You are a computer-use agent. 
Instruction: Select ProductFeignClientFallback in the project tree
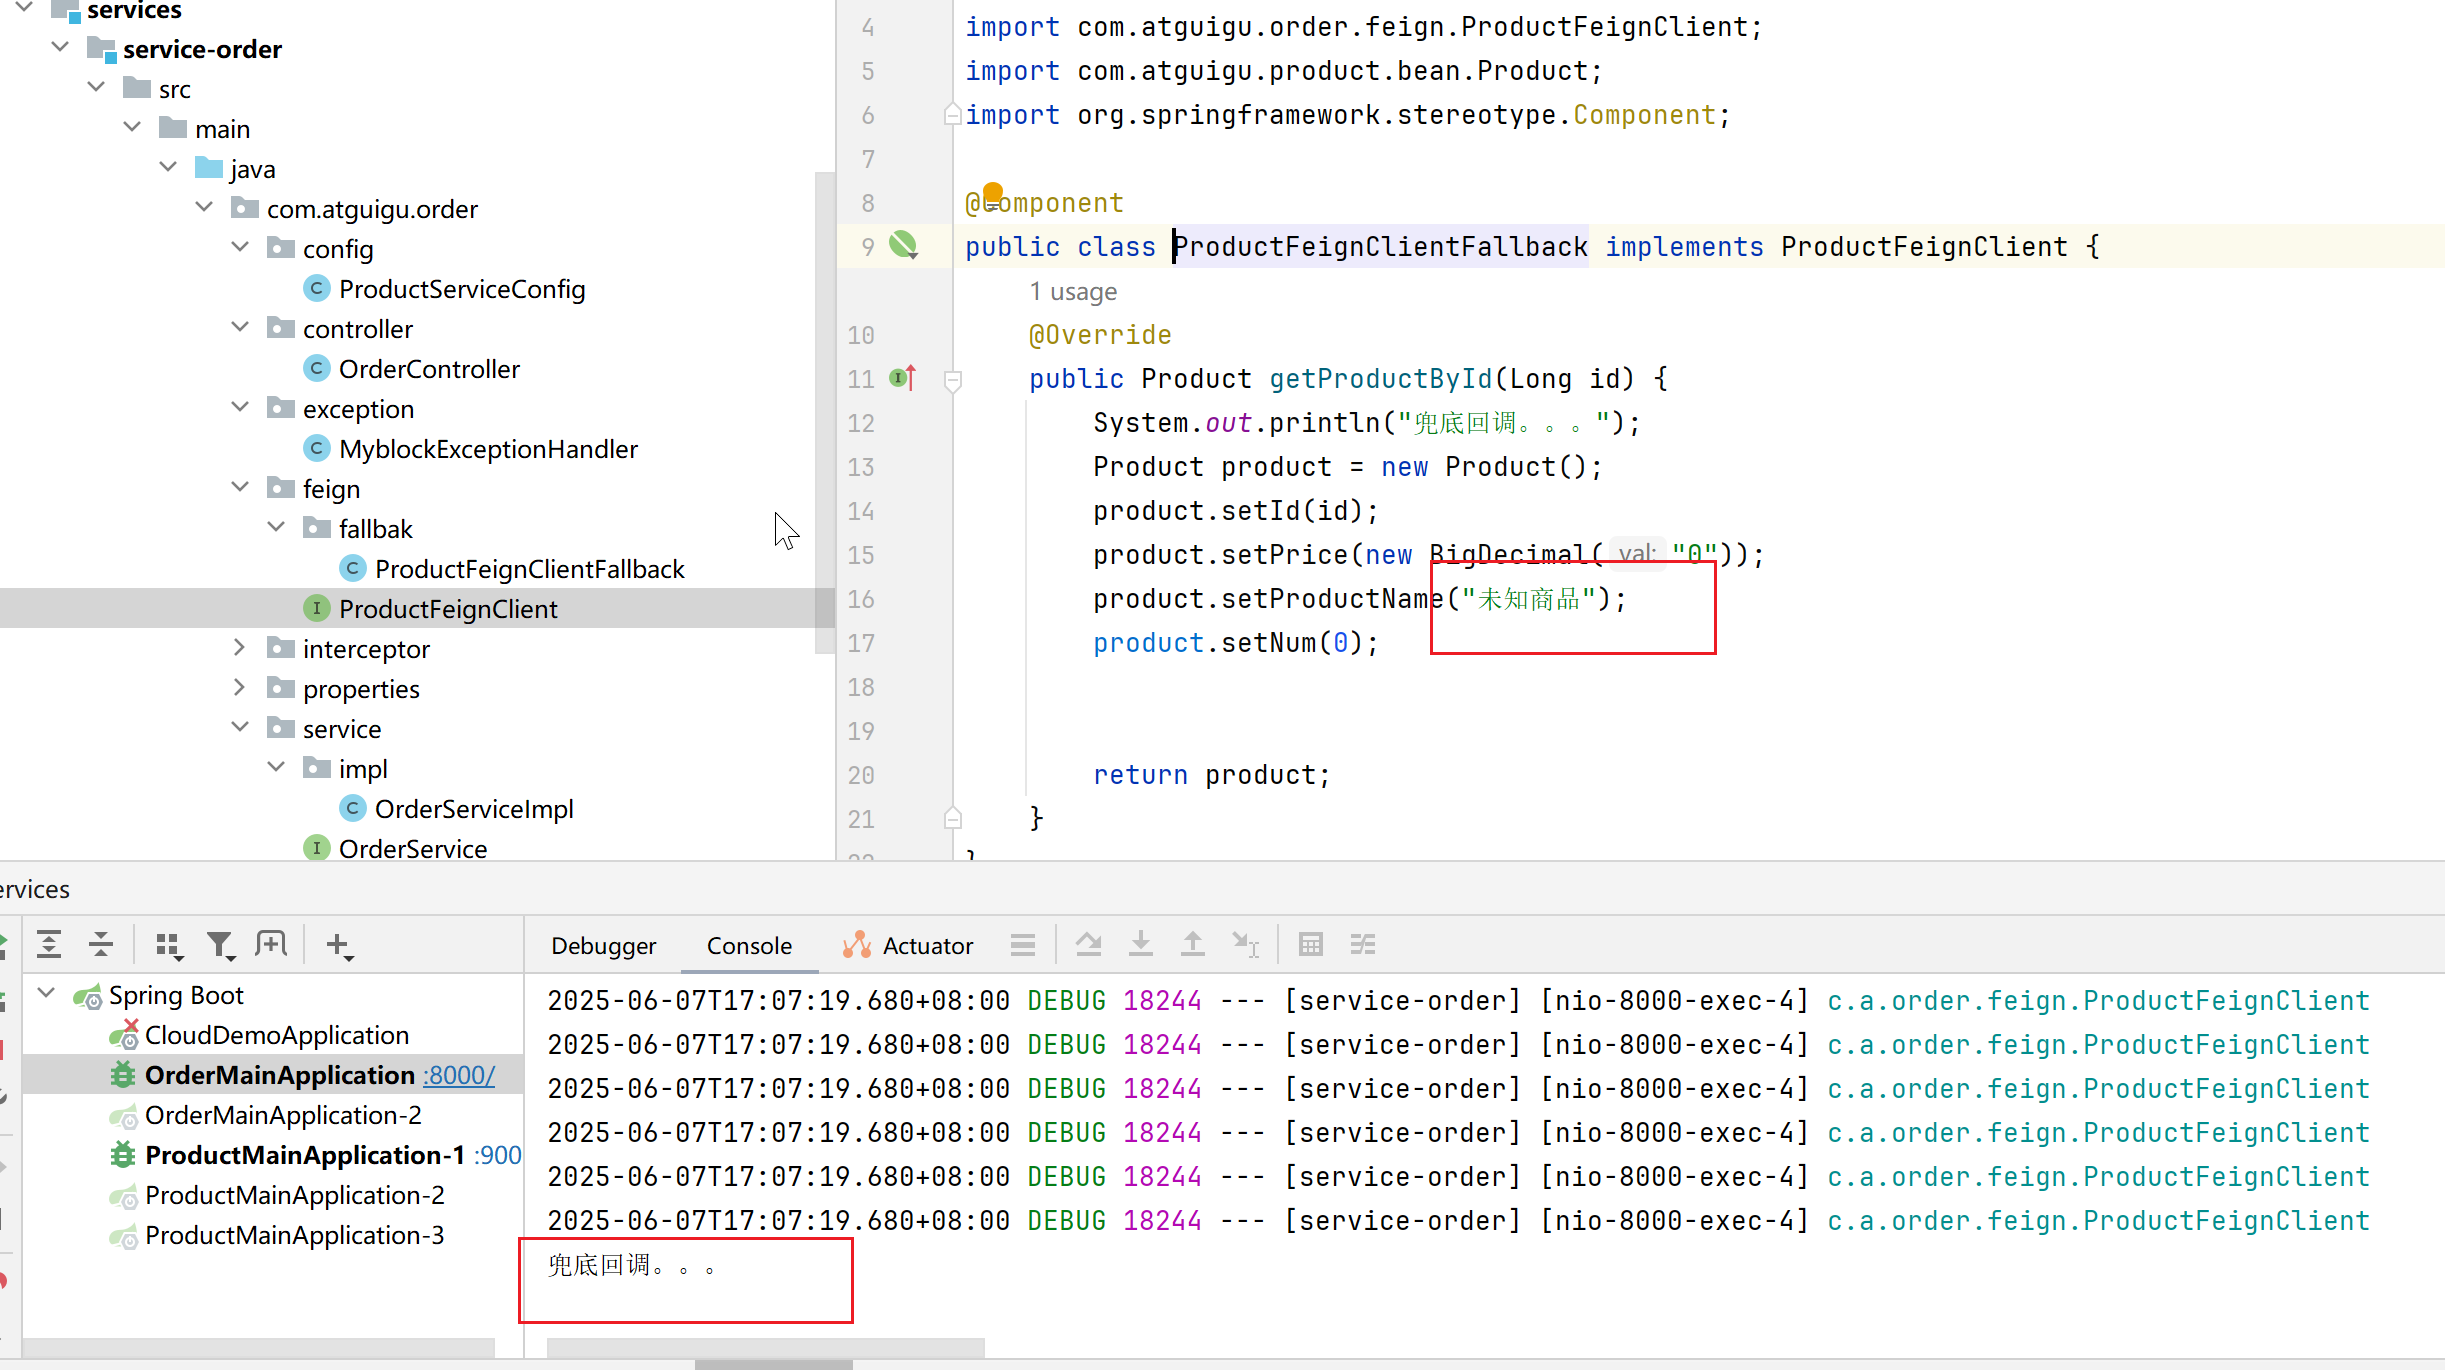tap(529, 569)
